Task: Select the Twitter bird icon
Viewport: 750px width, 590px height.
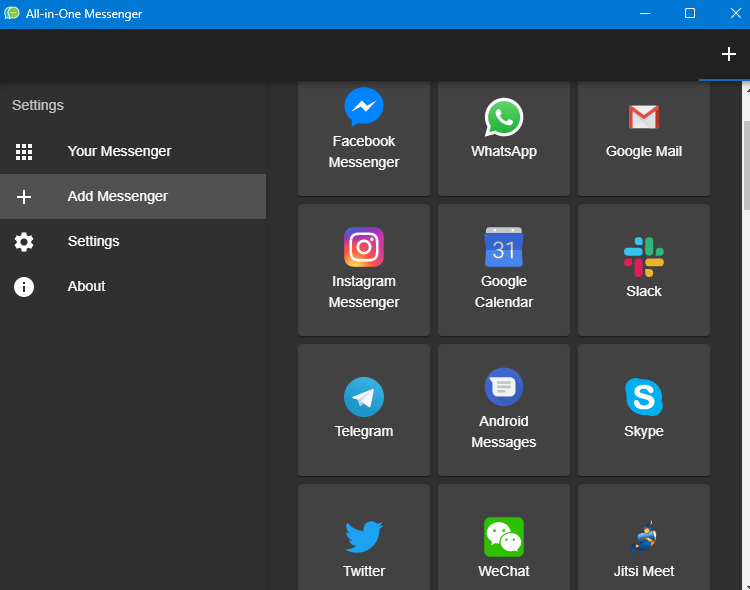Action: click(364, 536)
